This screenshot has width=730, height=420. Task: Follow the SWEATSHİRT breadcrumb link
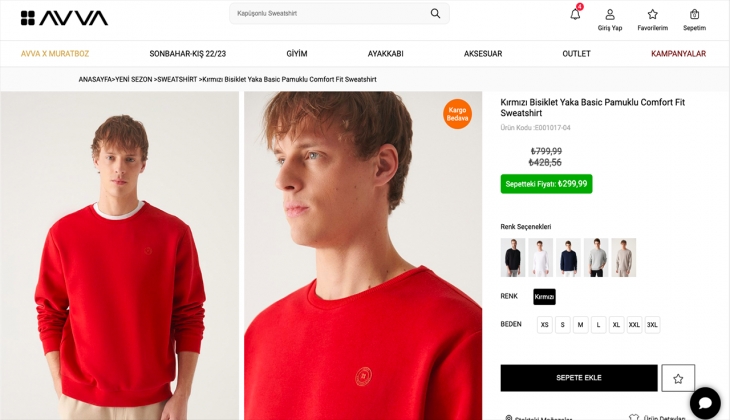coord(177,79)
